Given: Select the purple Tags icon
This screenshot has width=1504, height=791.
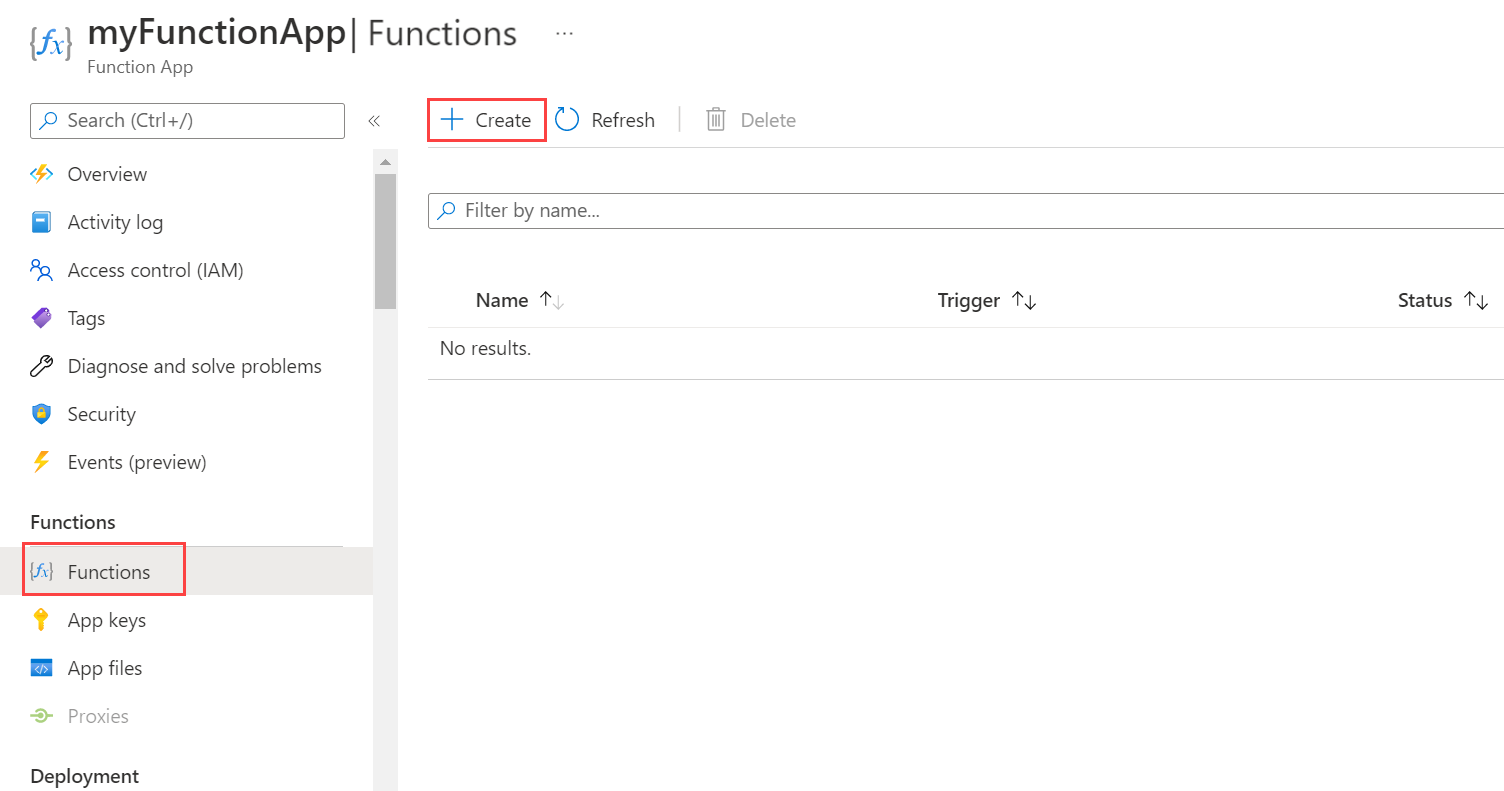Looking at the screenshot, I should click(x=41, y=318).
